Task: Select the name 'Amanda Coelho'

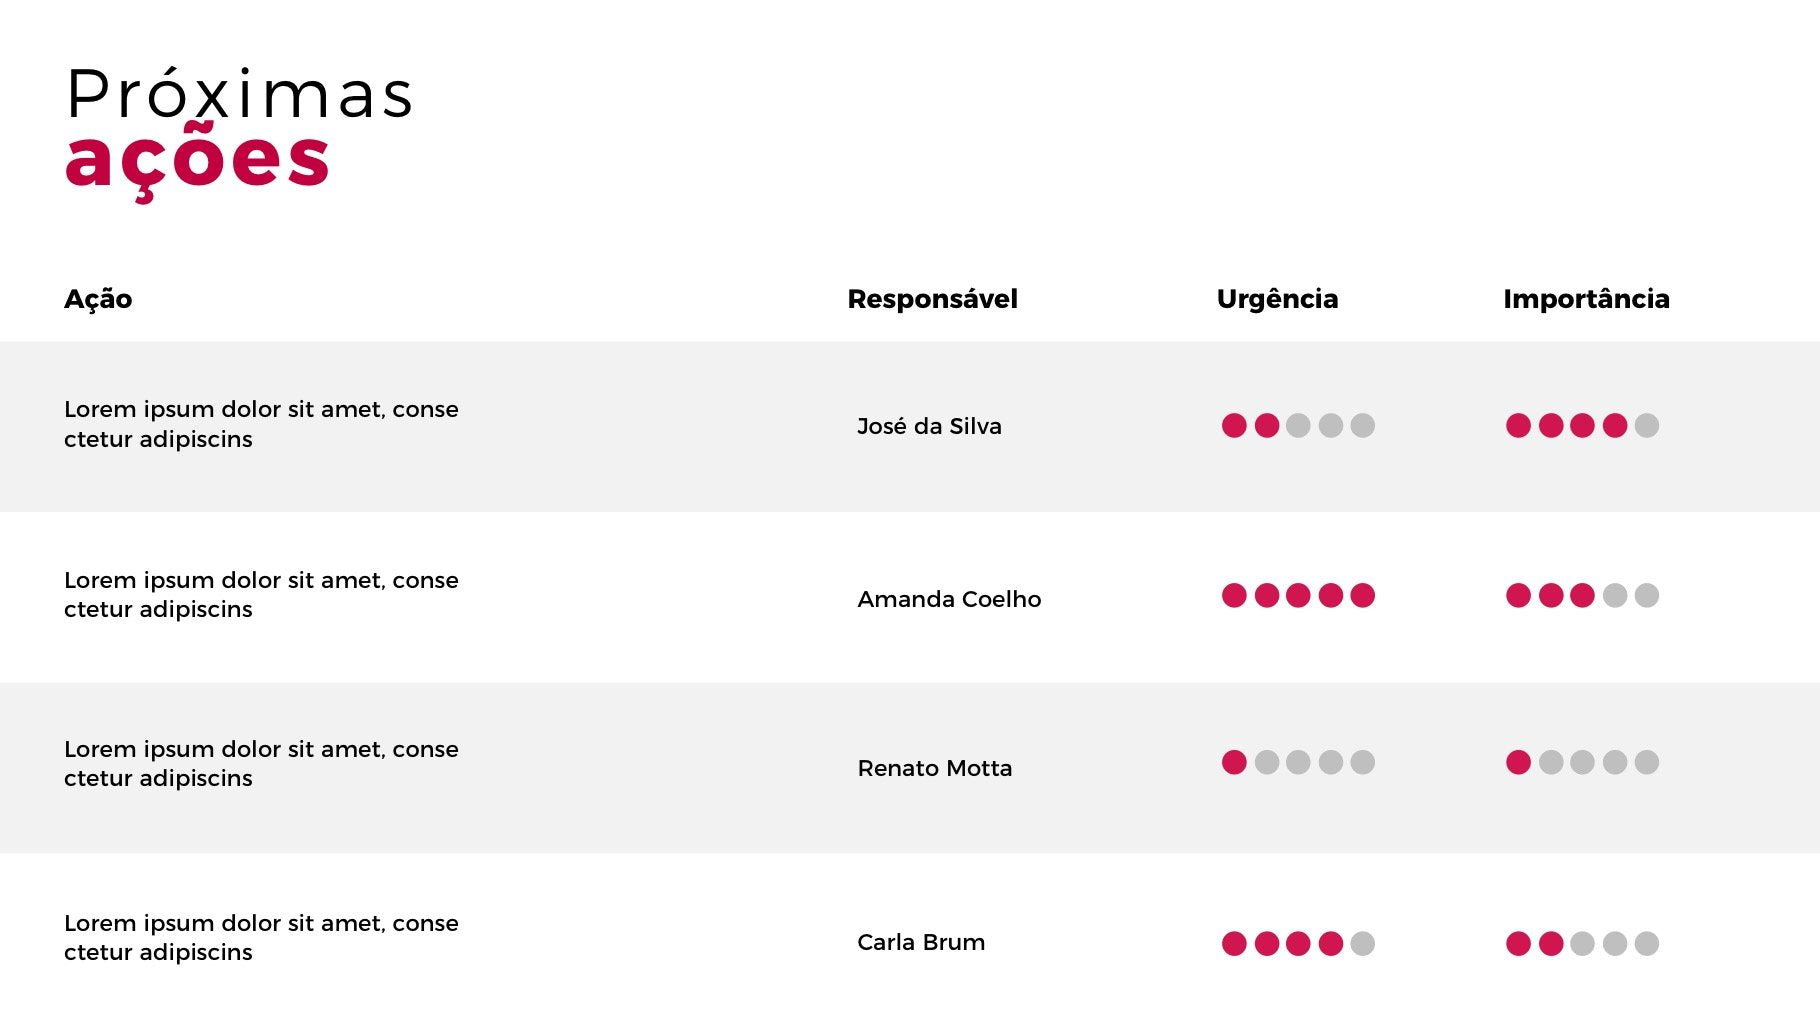Action: click(949, 599)
